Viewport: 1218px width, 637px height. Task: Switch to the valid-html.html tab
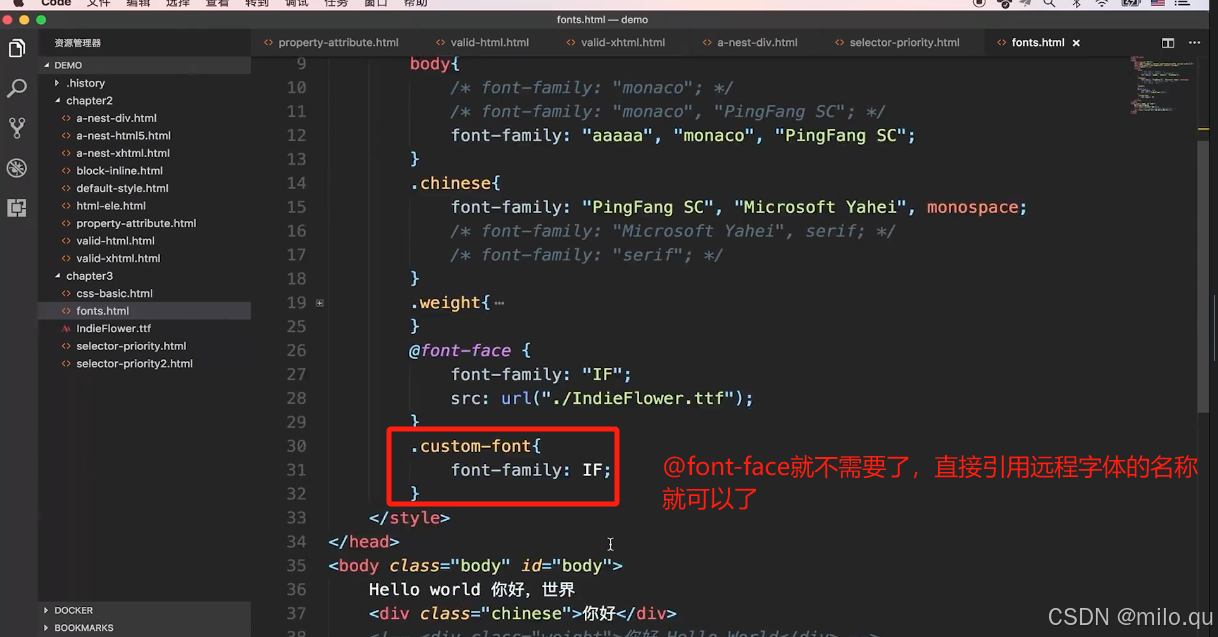coord(482,43)
